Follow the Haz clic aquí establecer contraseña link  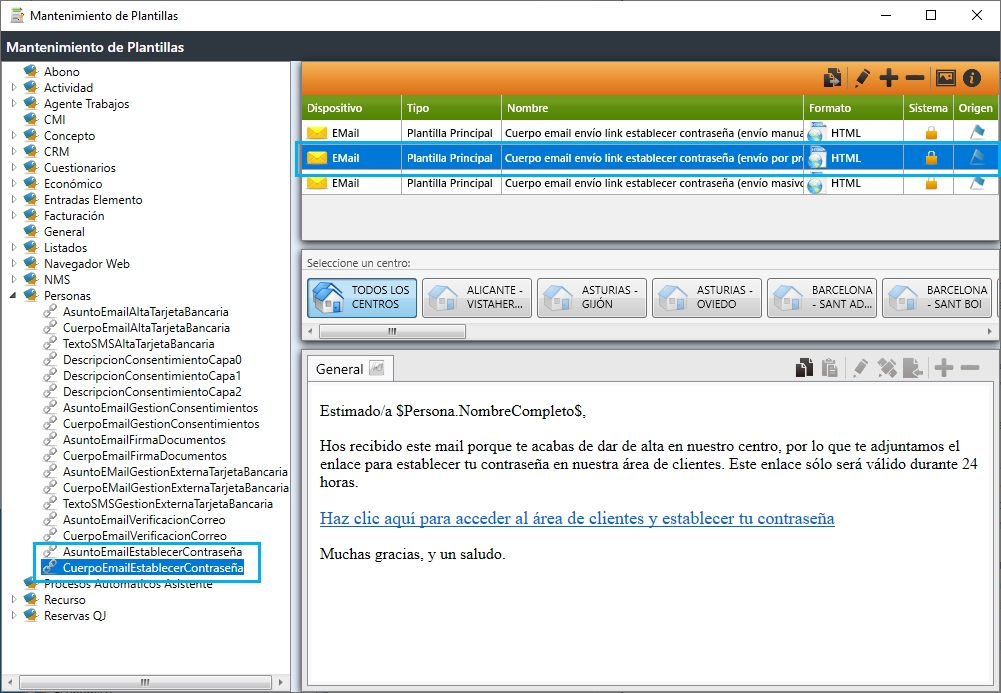tap(577, 518)
